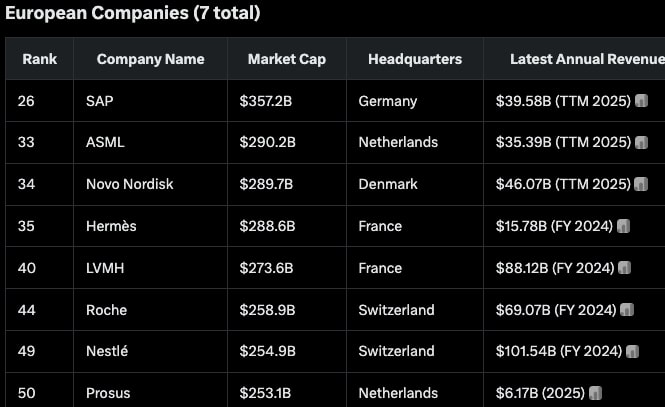This screenshot has height=407, width=665.
Task: Open the source icon beside SAP revenue
Action: pos(641,101)
